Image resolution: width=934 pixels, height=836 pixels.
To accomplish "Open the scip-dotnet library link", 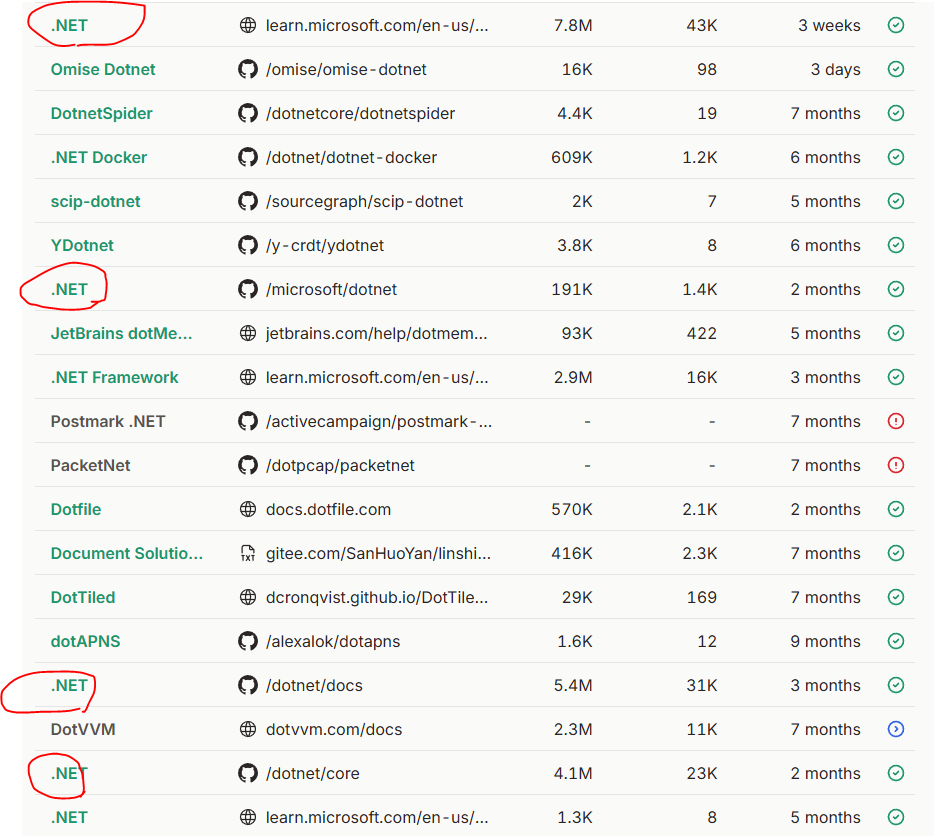I will (x=95, y=201).
